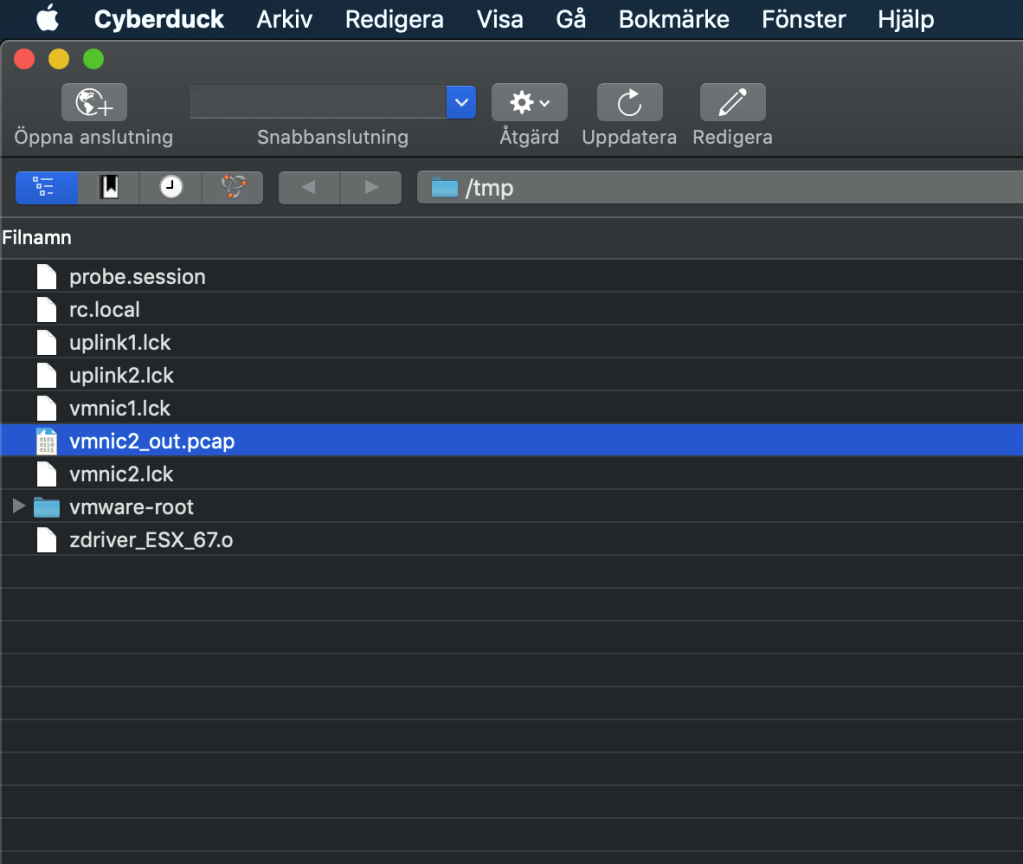Show the connection history view
Image resolution: width=1023 pixels, height=864 pixels.
(171, 187)
